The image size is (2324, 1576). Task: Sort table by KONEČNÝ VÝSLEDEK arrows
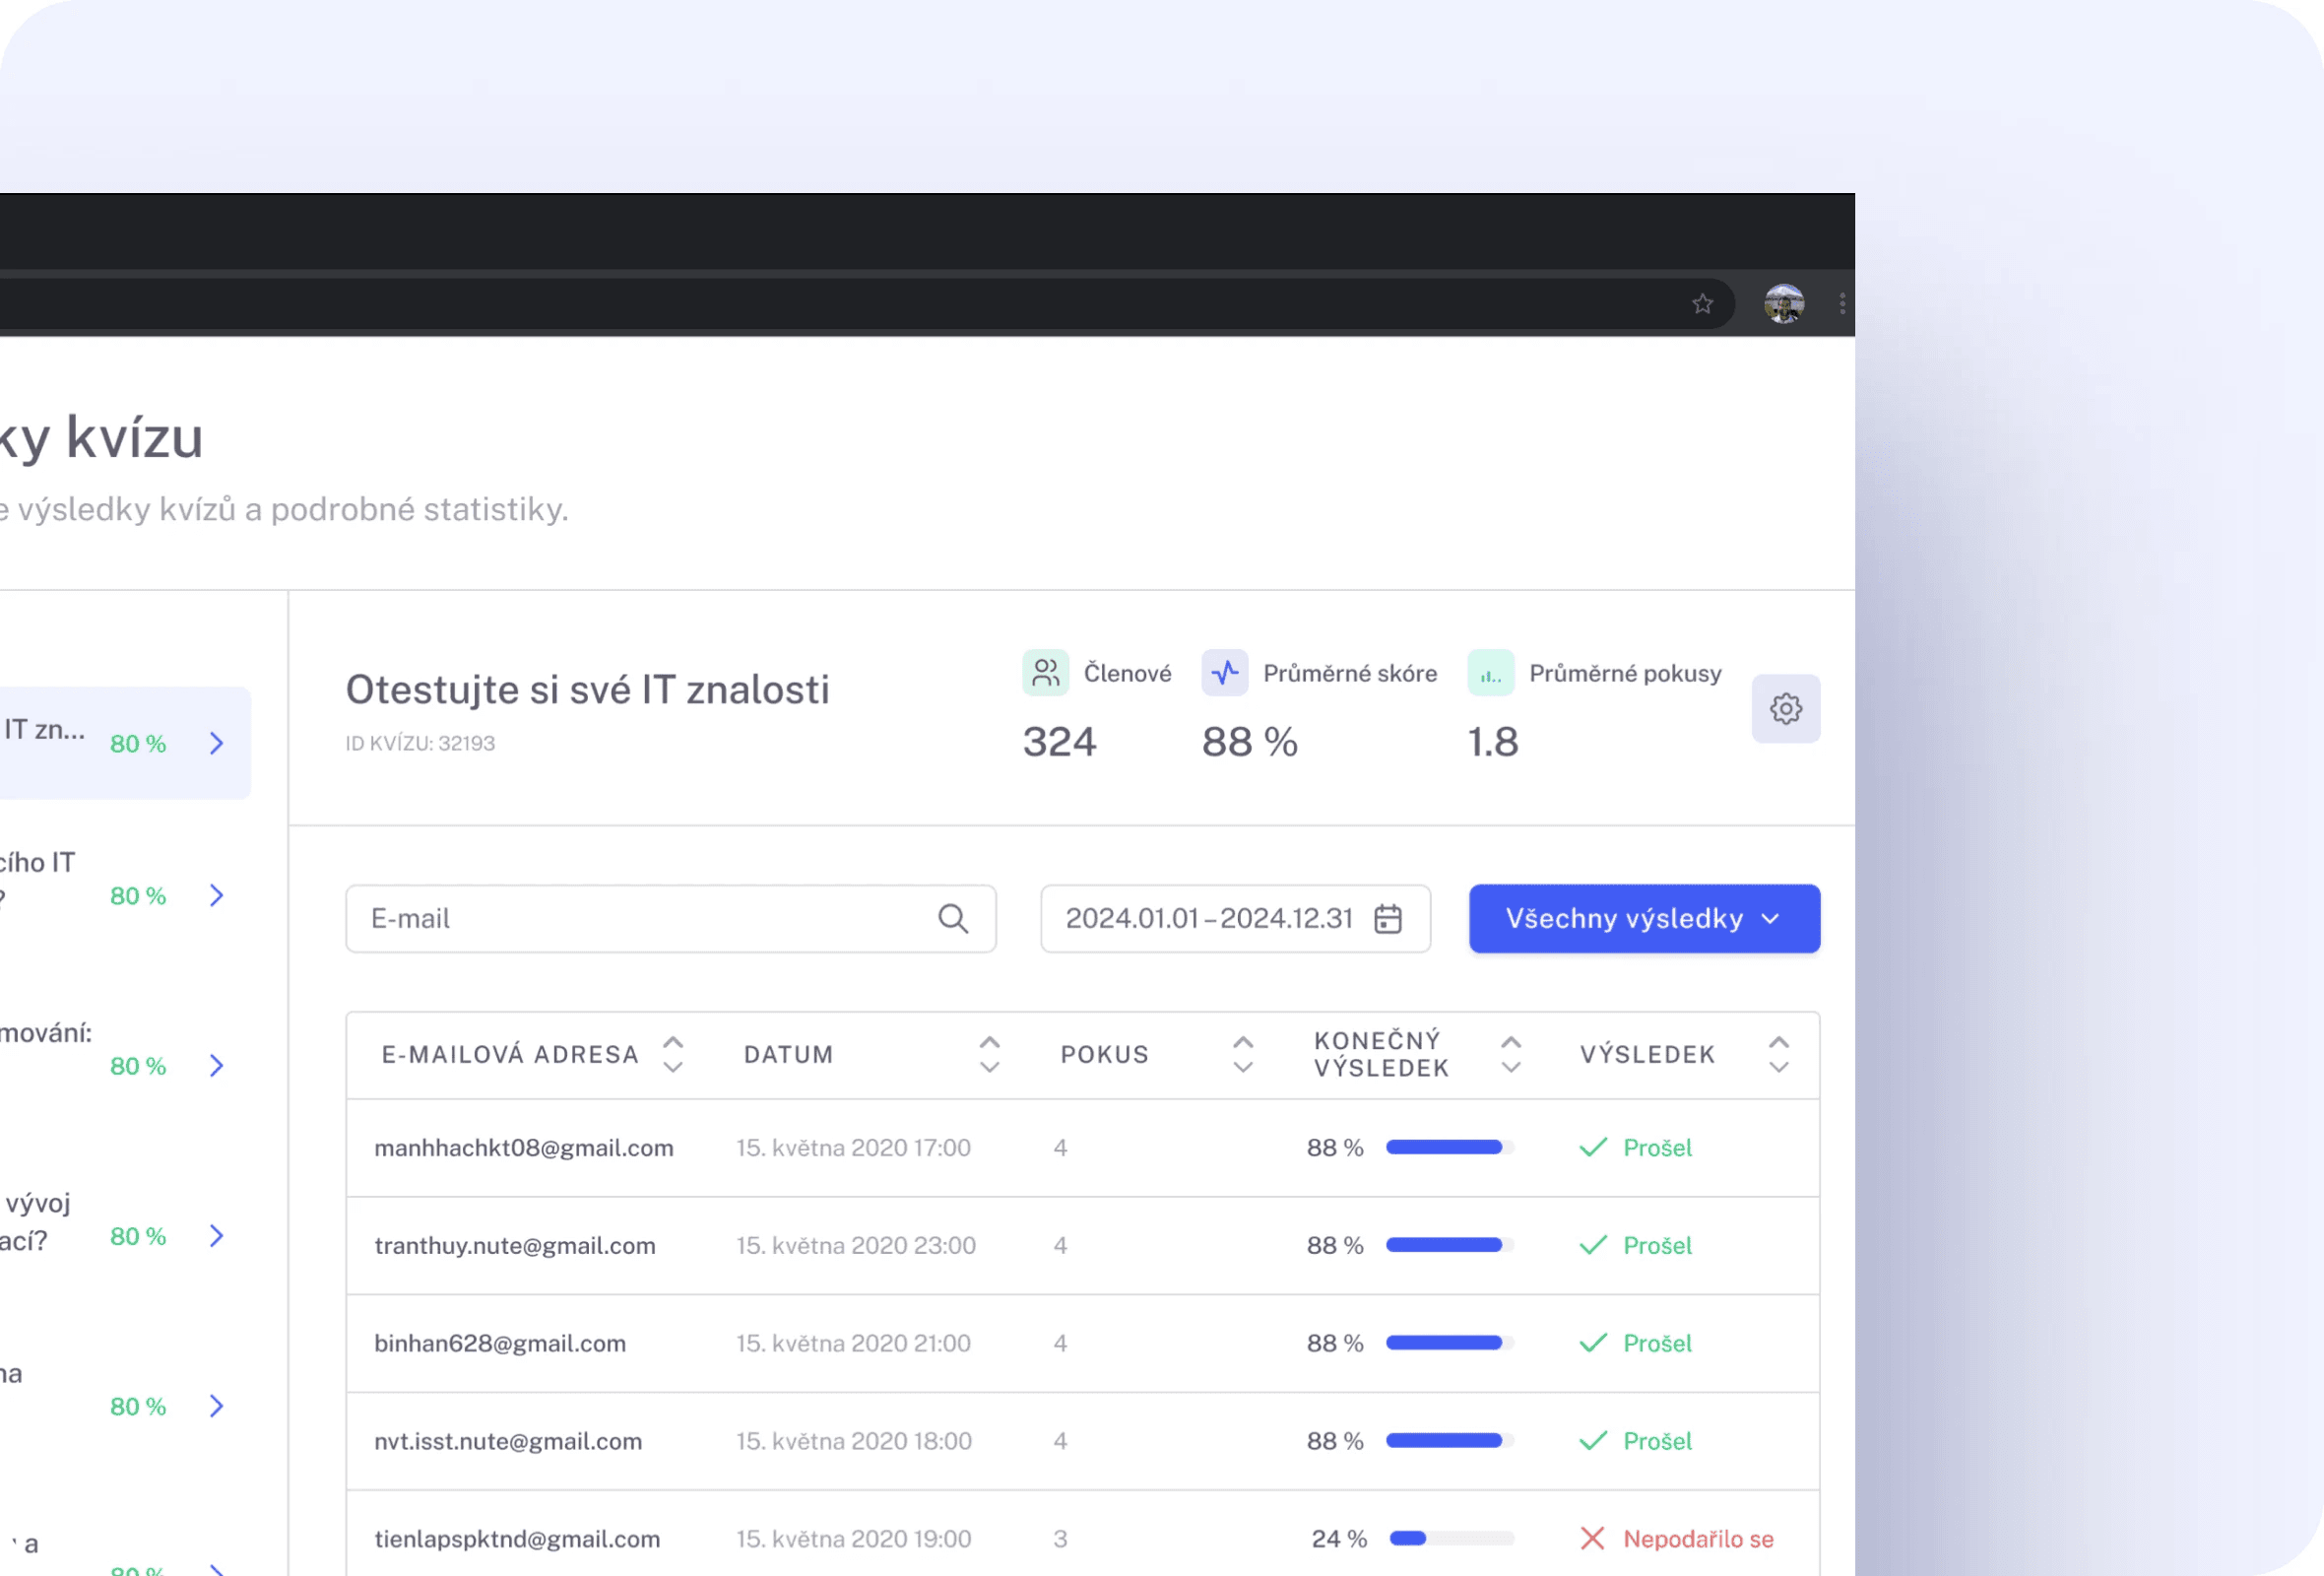tap(1511, 1054)
